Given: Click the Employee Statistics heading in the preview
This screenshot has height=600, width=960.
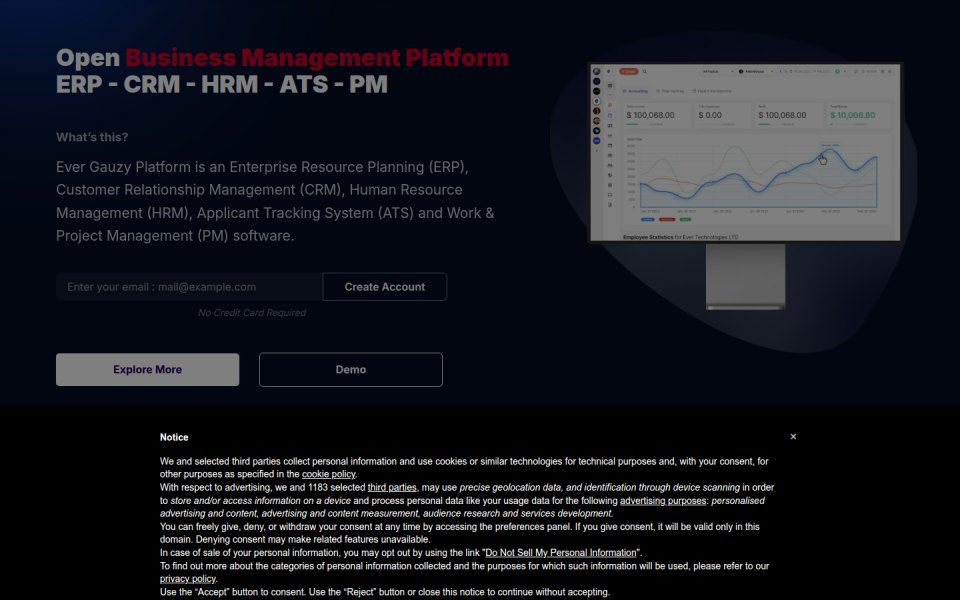Looking at the screenshot, I should click(648, 237).
